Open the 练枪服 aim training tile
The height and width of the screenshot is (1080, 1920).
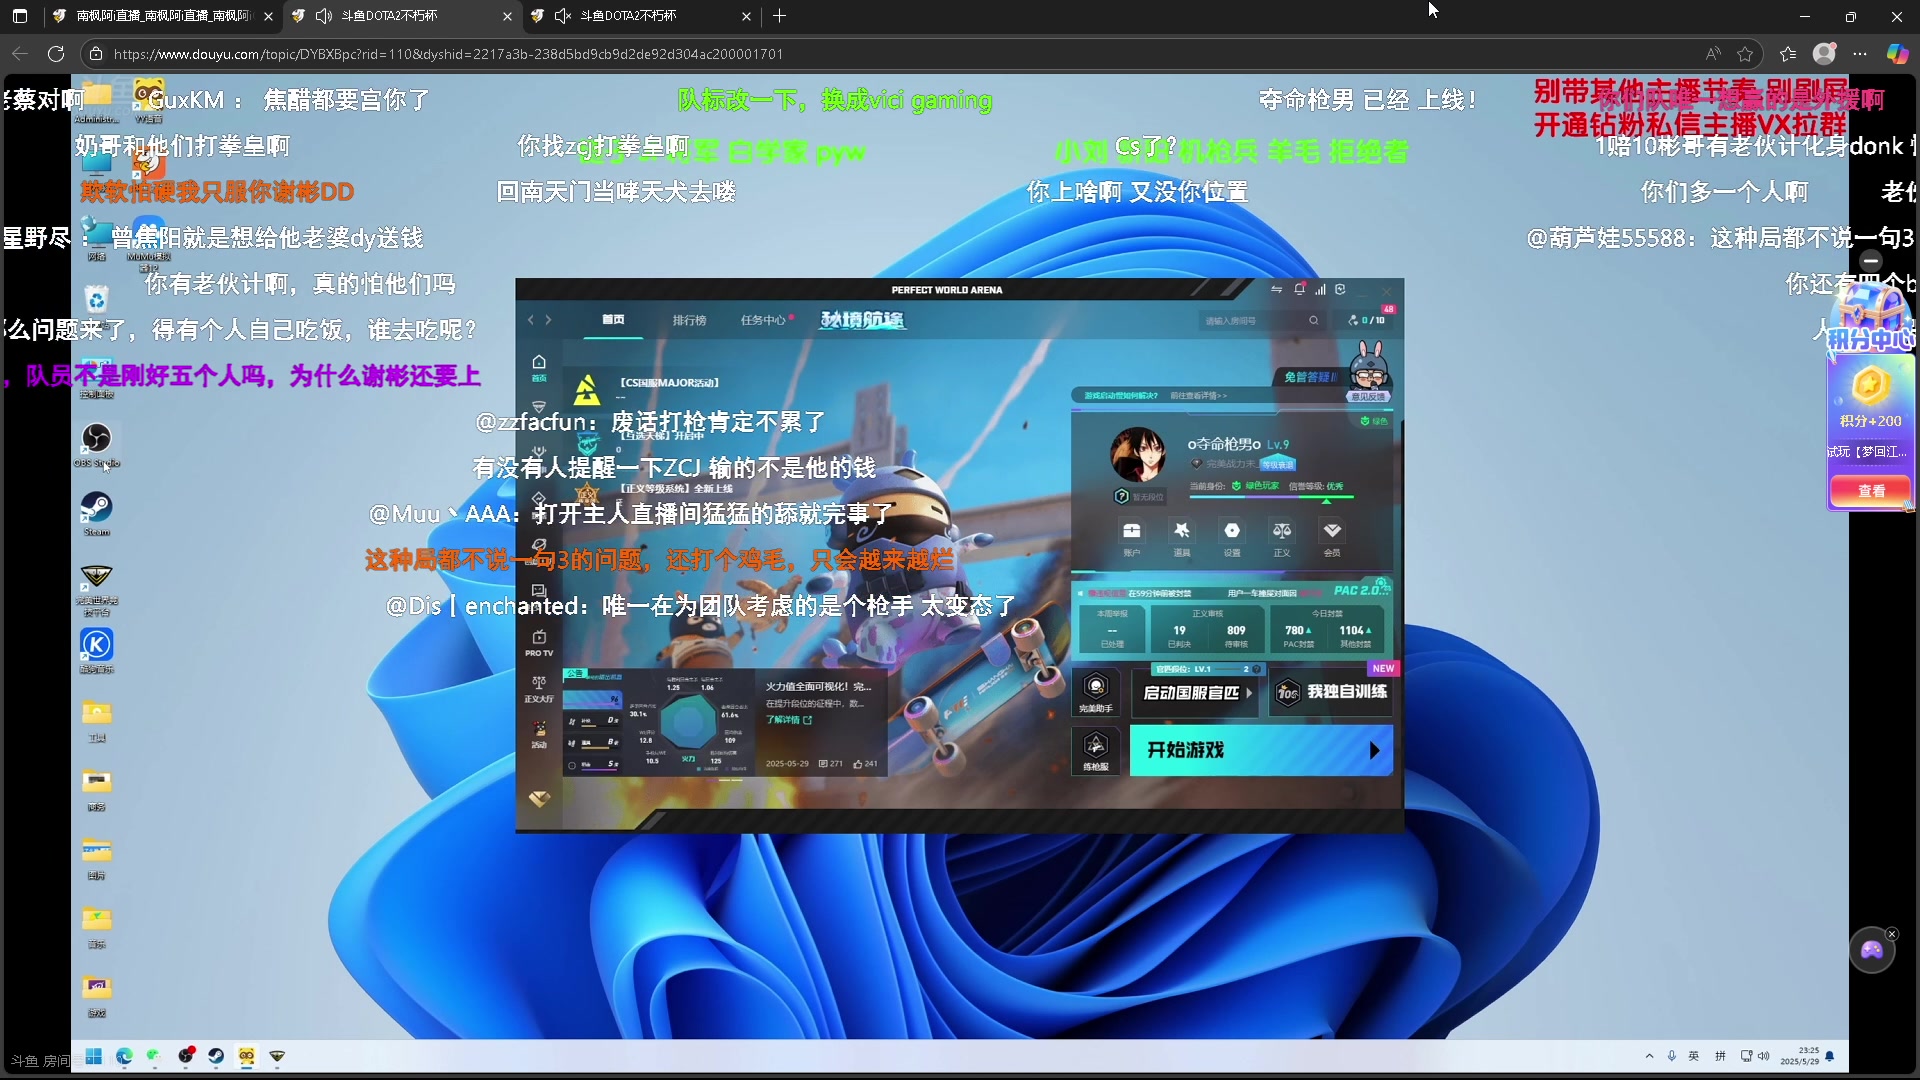pos(1096,751)
